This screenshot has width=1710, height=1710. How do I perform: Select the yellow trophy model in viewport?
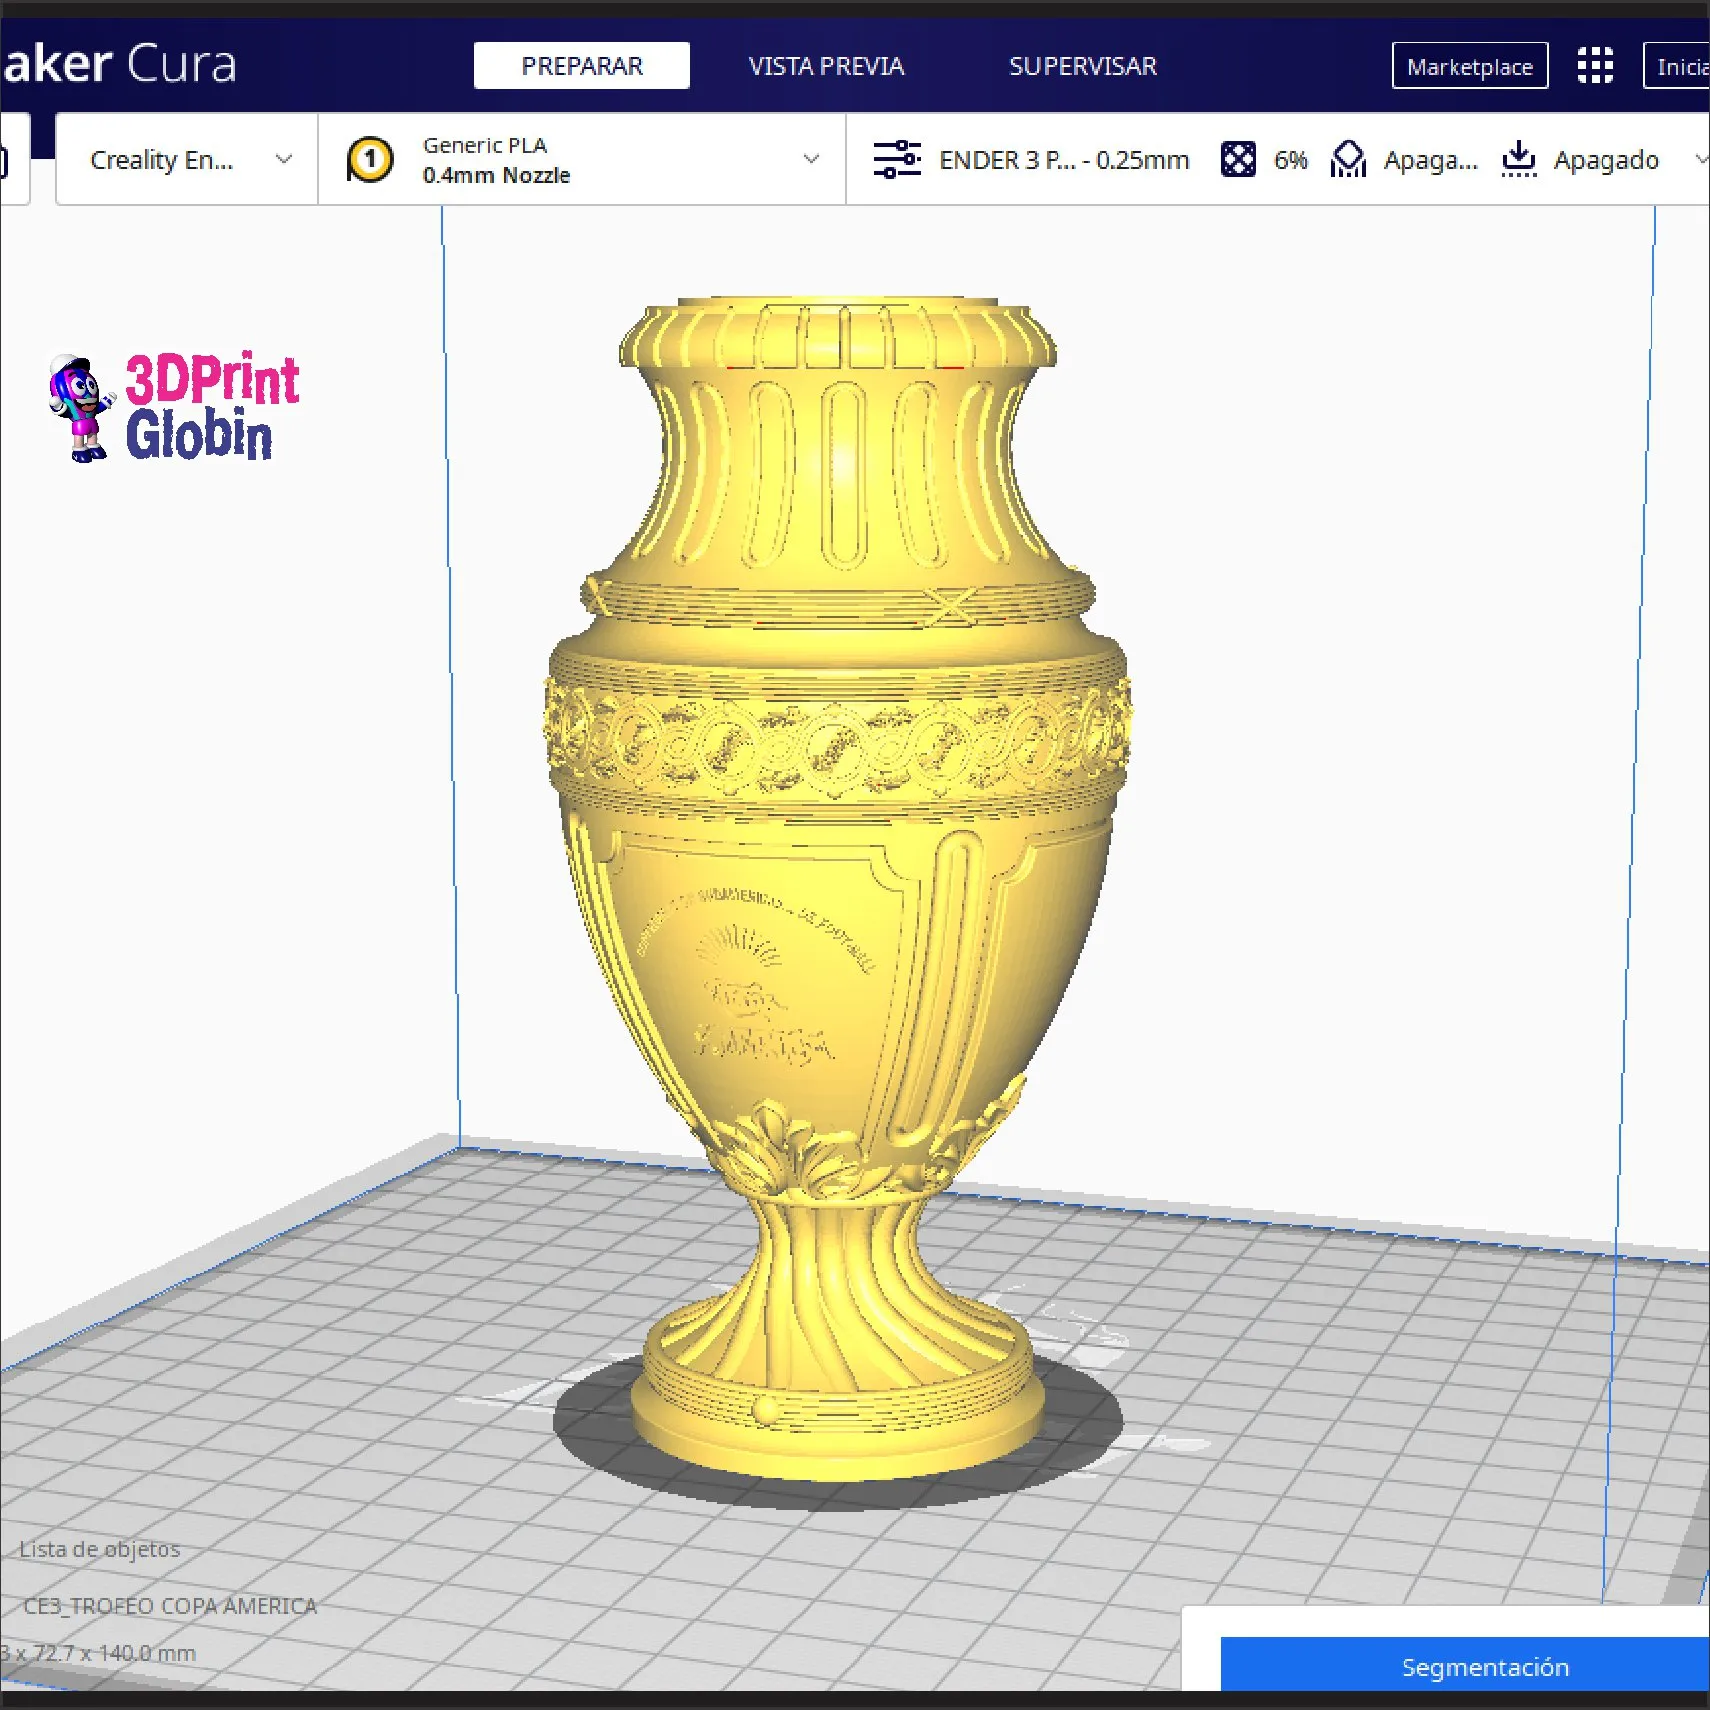(x=836, y=900)
